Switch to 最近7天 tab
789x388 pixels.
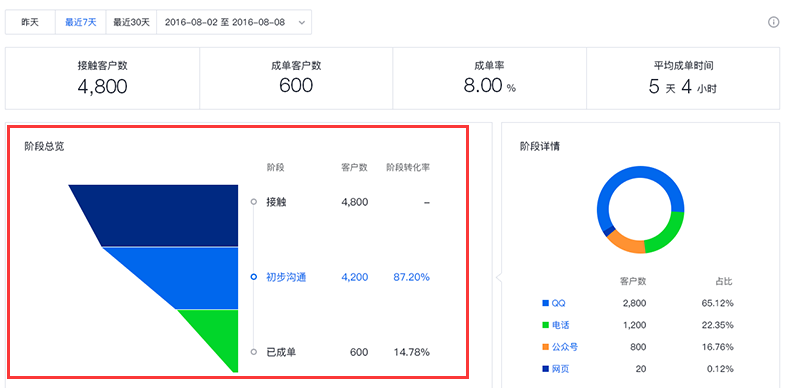(x=81, y=23)
